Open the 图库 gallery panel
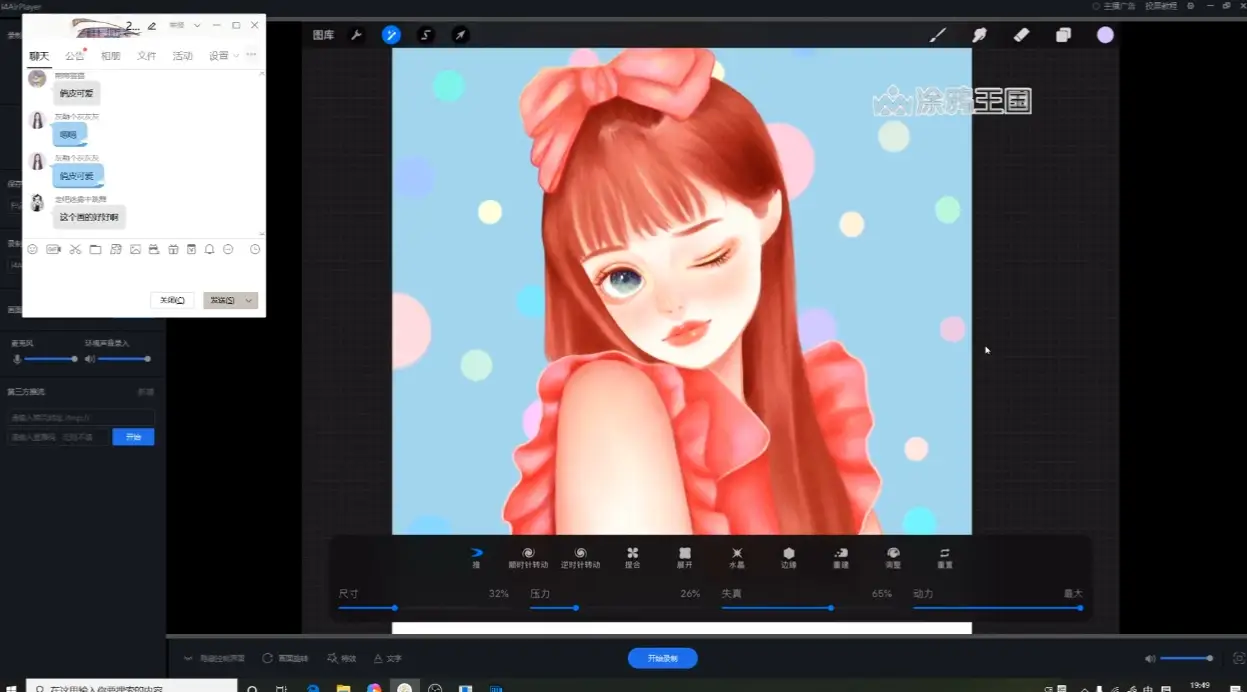The image size is (1247, 692). click(322, 34)
